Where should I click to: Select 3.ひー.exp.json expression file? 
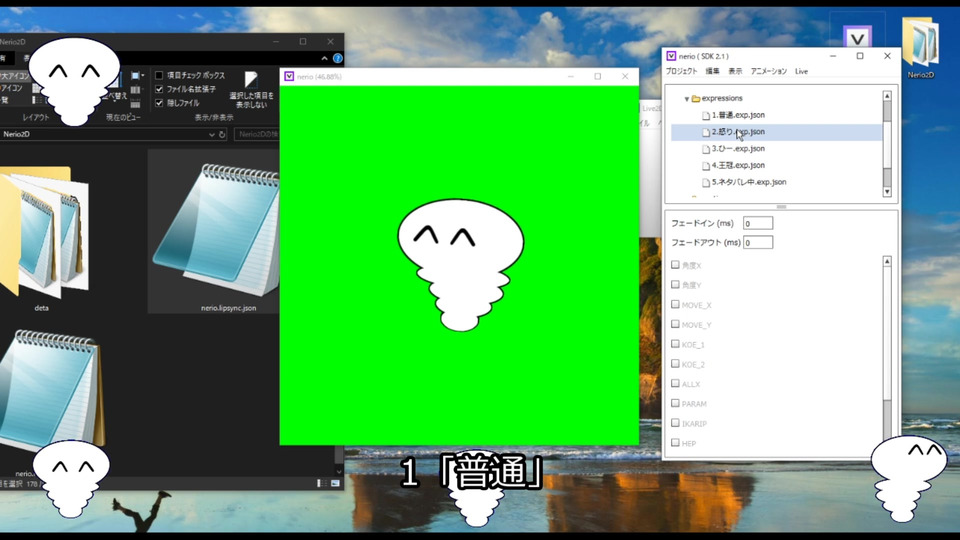738,149
